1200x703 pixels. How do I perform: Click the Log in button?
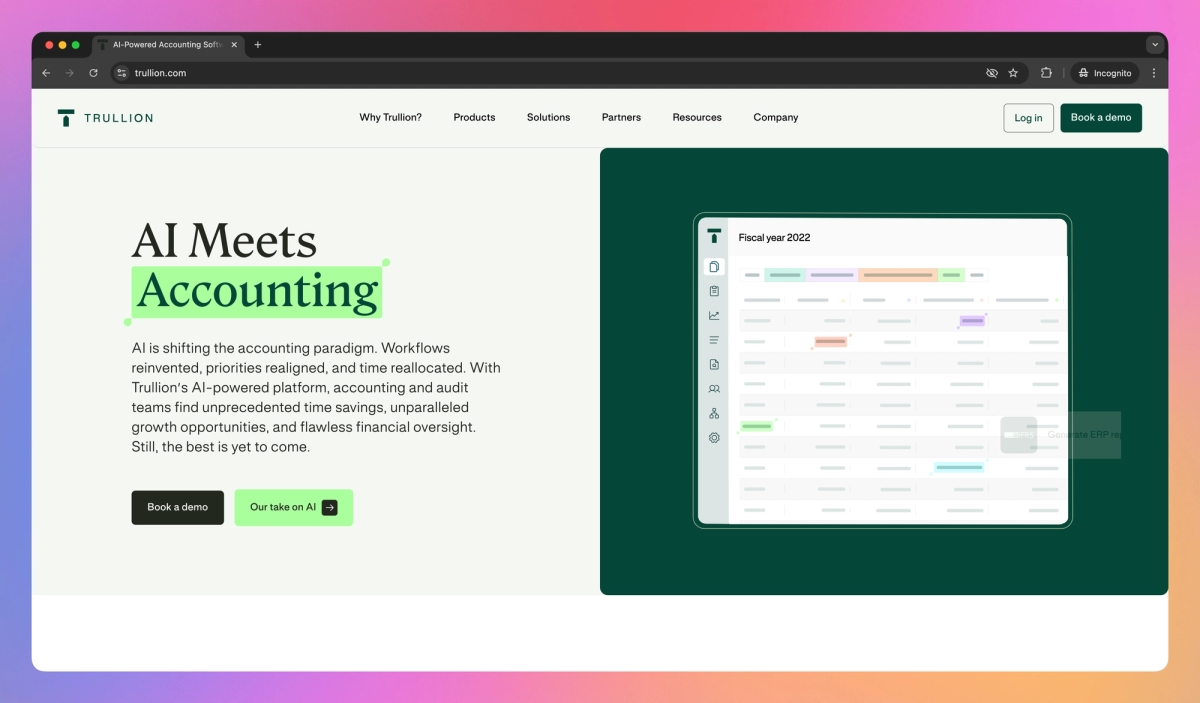(1028, 118)
